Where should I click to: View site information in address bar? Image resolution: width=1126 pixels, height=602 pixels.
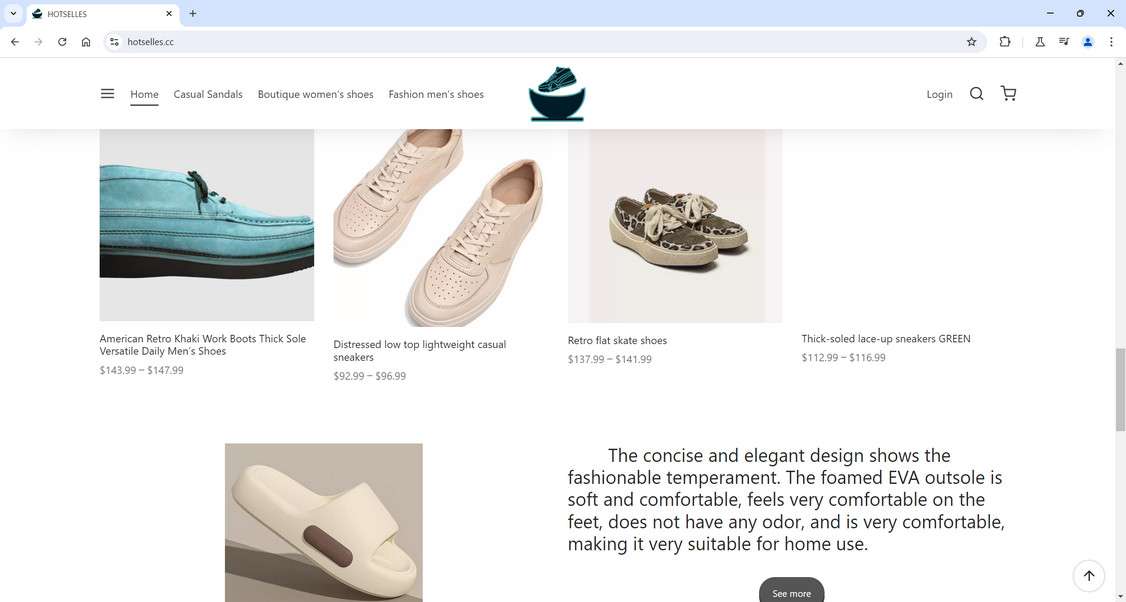pos(115,42)
